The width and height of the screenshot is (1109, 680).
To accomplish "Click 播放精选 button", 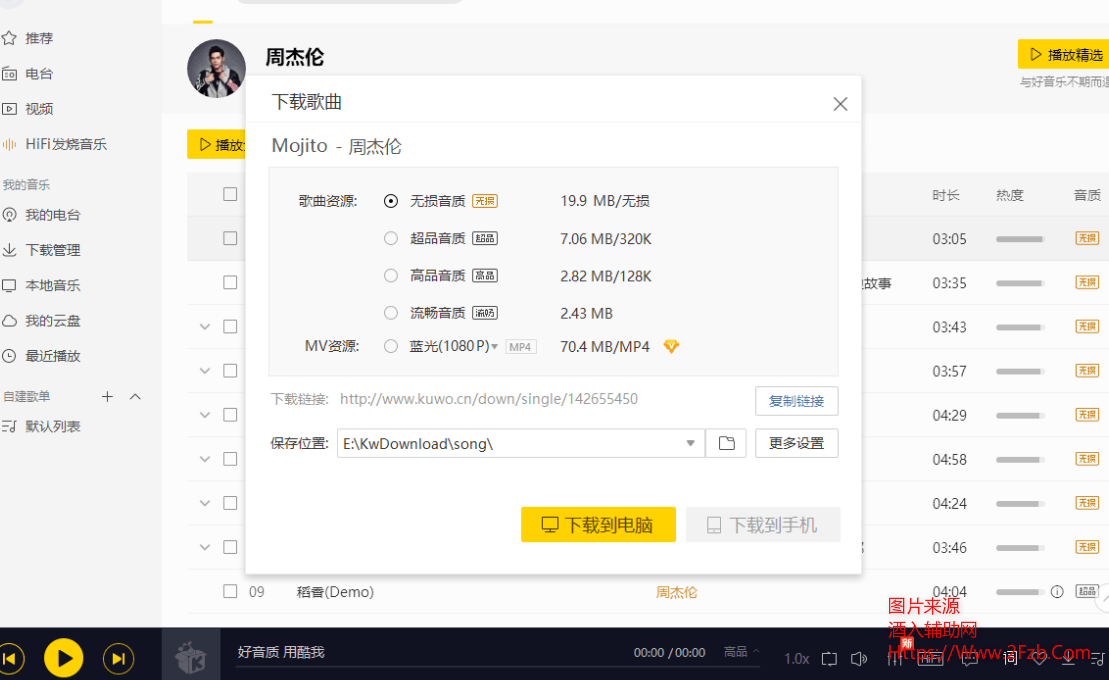I will tap(1065, 54).
